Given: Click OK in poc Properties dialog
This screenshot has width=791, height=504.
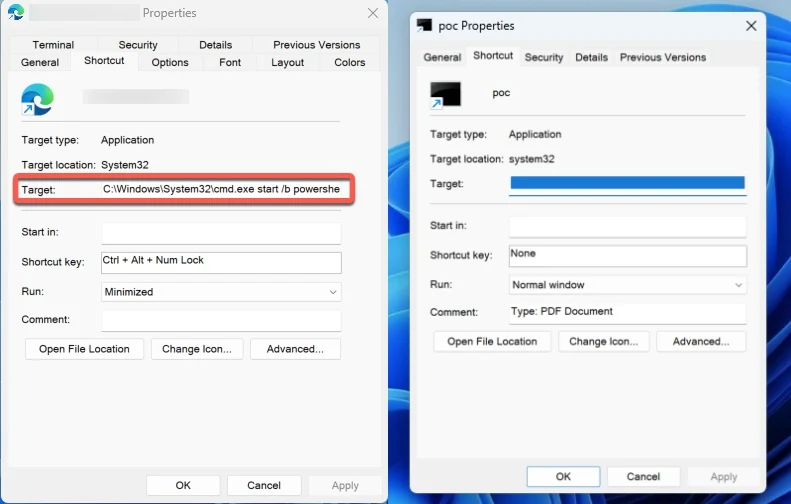Looking at the screenshot, I should pos(563,477).
